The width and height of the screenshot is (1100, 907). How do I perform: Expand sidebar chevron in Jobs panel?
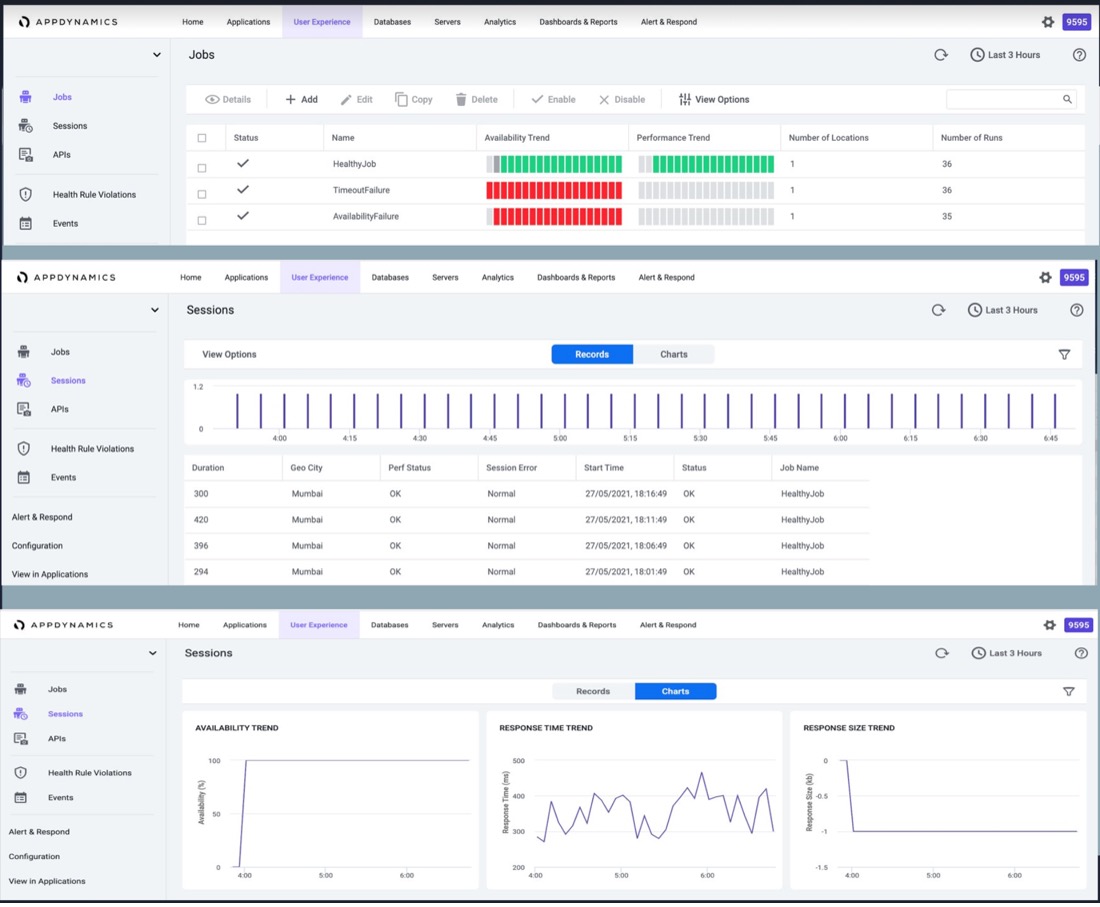(x=156, y=55)
